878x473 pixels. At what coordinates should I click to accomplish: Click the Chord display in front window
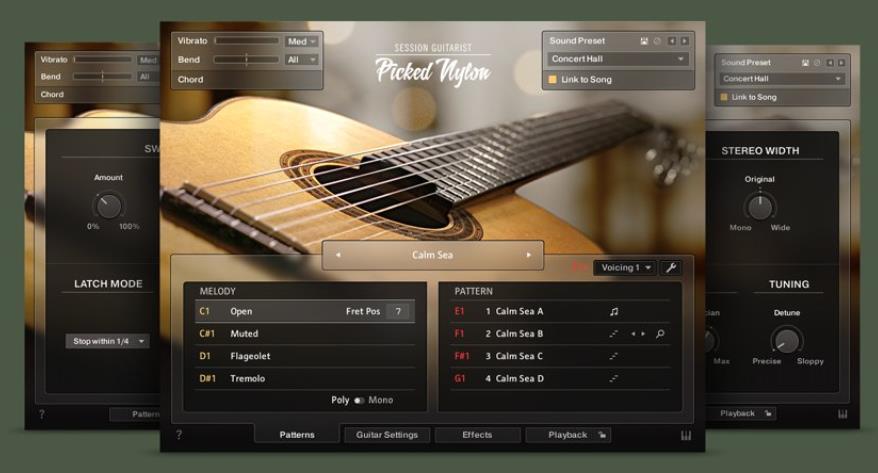(246, 79)
